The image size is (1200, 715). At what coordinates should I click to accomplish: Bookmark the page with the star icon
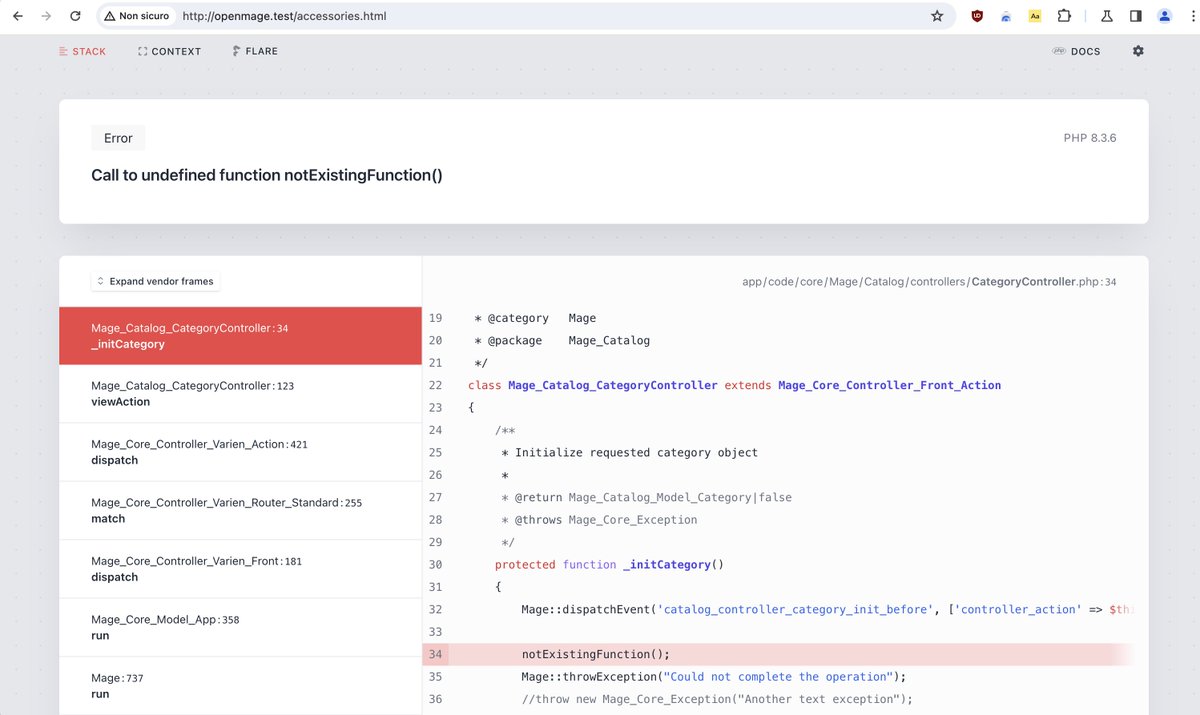[x=937, y=16]
